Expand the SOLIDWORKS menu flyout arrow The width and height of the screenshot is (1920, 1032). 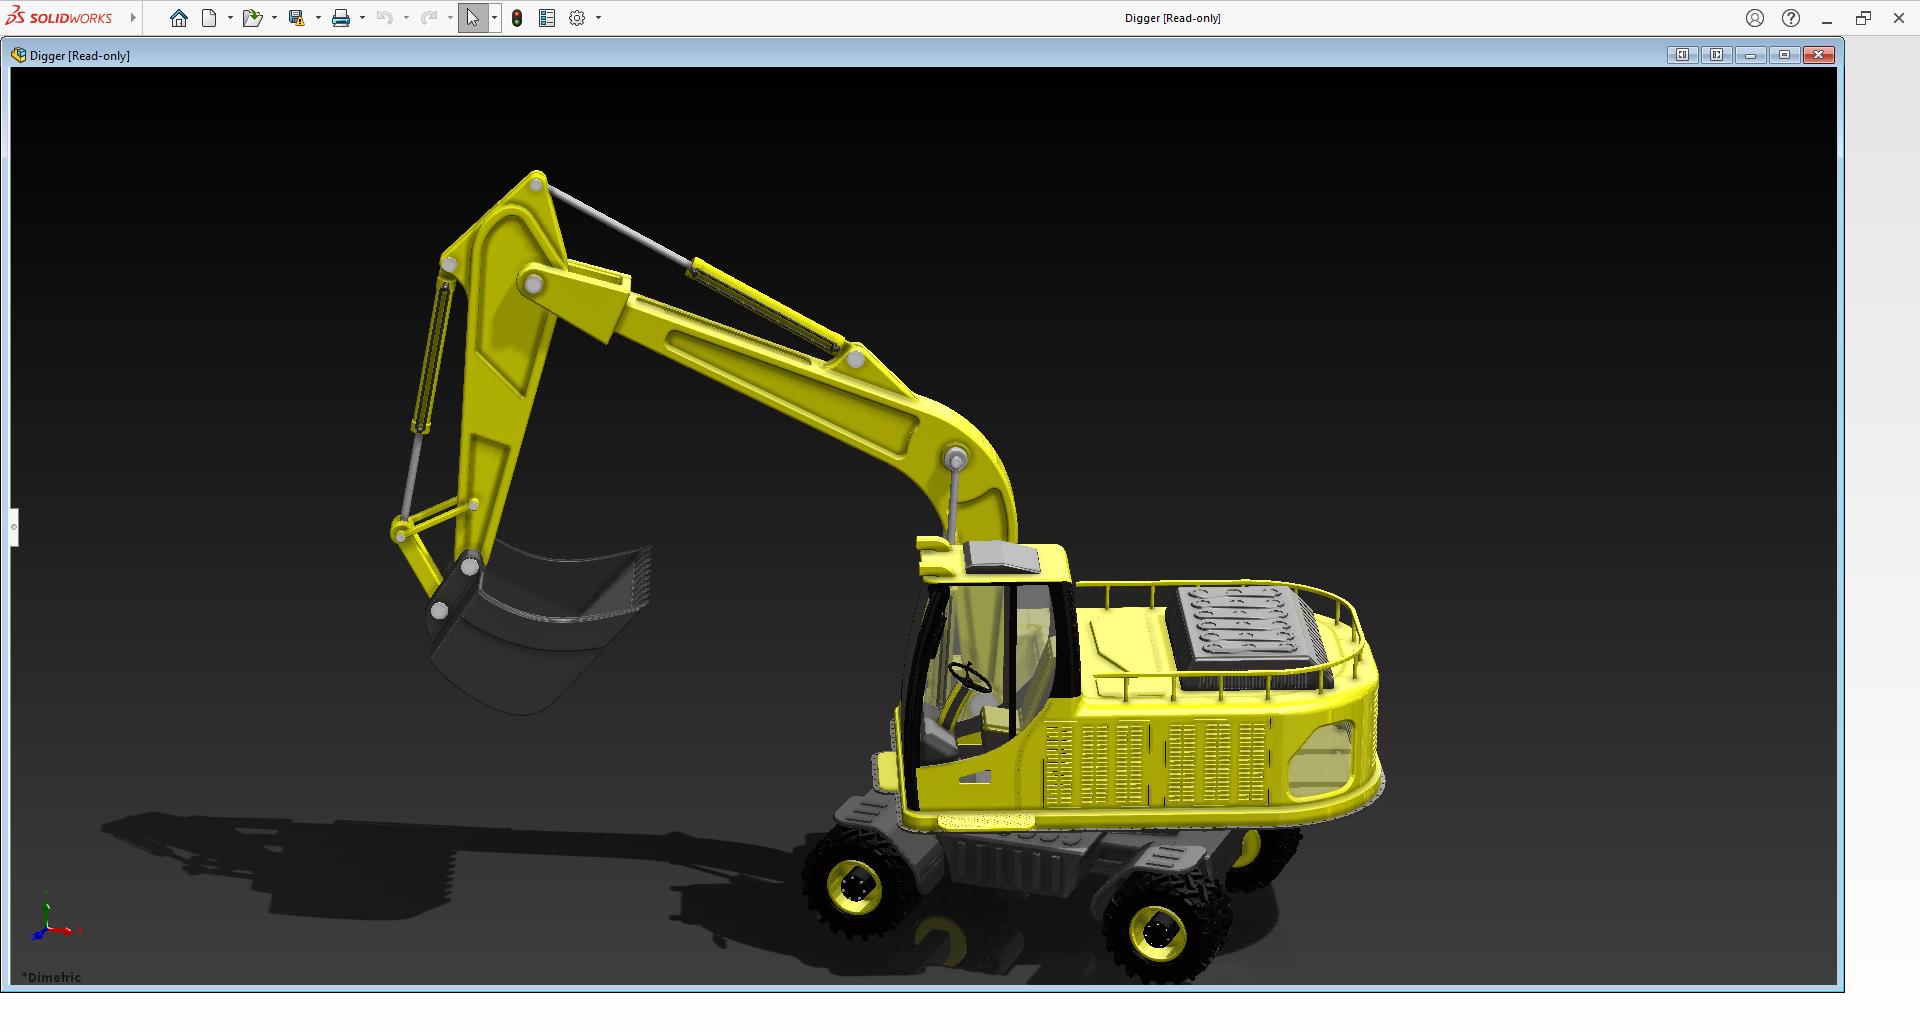tap(133, 18)
